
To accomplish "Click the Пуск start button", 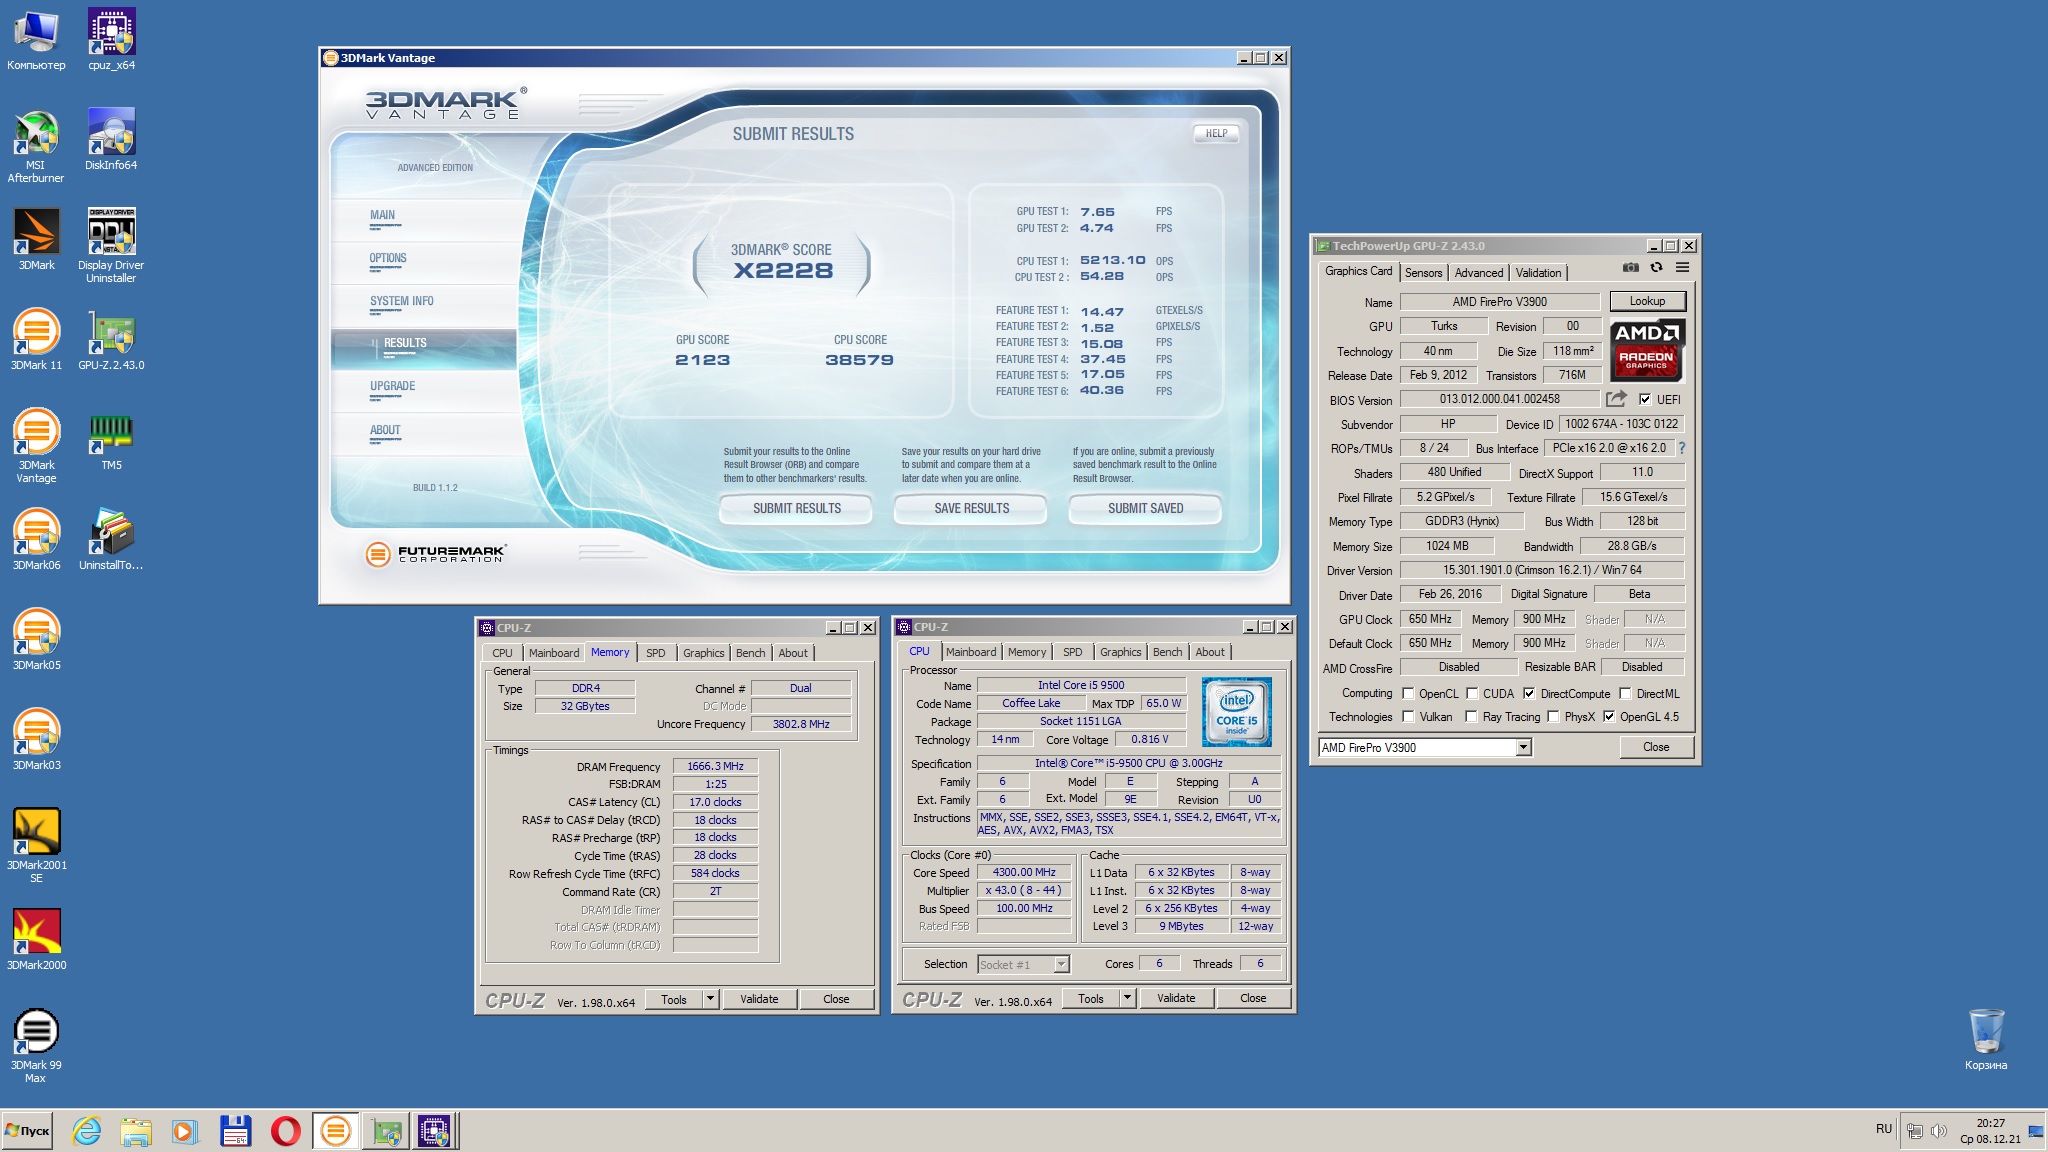I will coord(27,1131).
